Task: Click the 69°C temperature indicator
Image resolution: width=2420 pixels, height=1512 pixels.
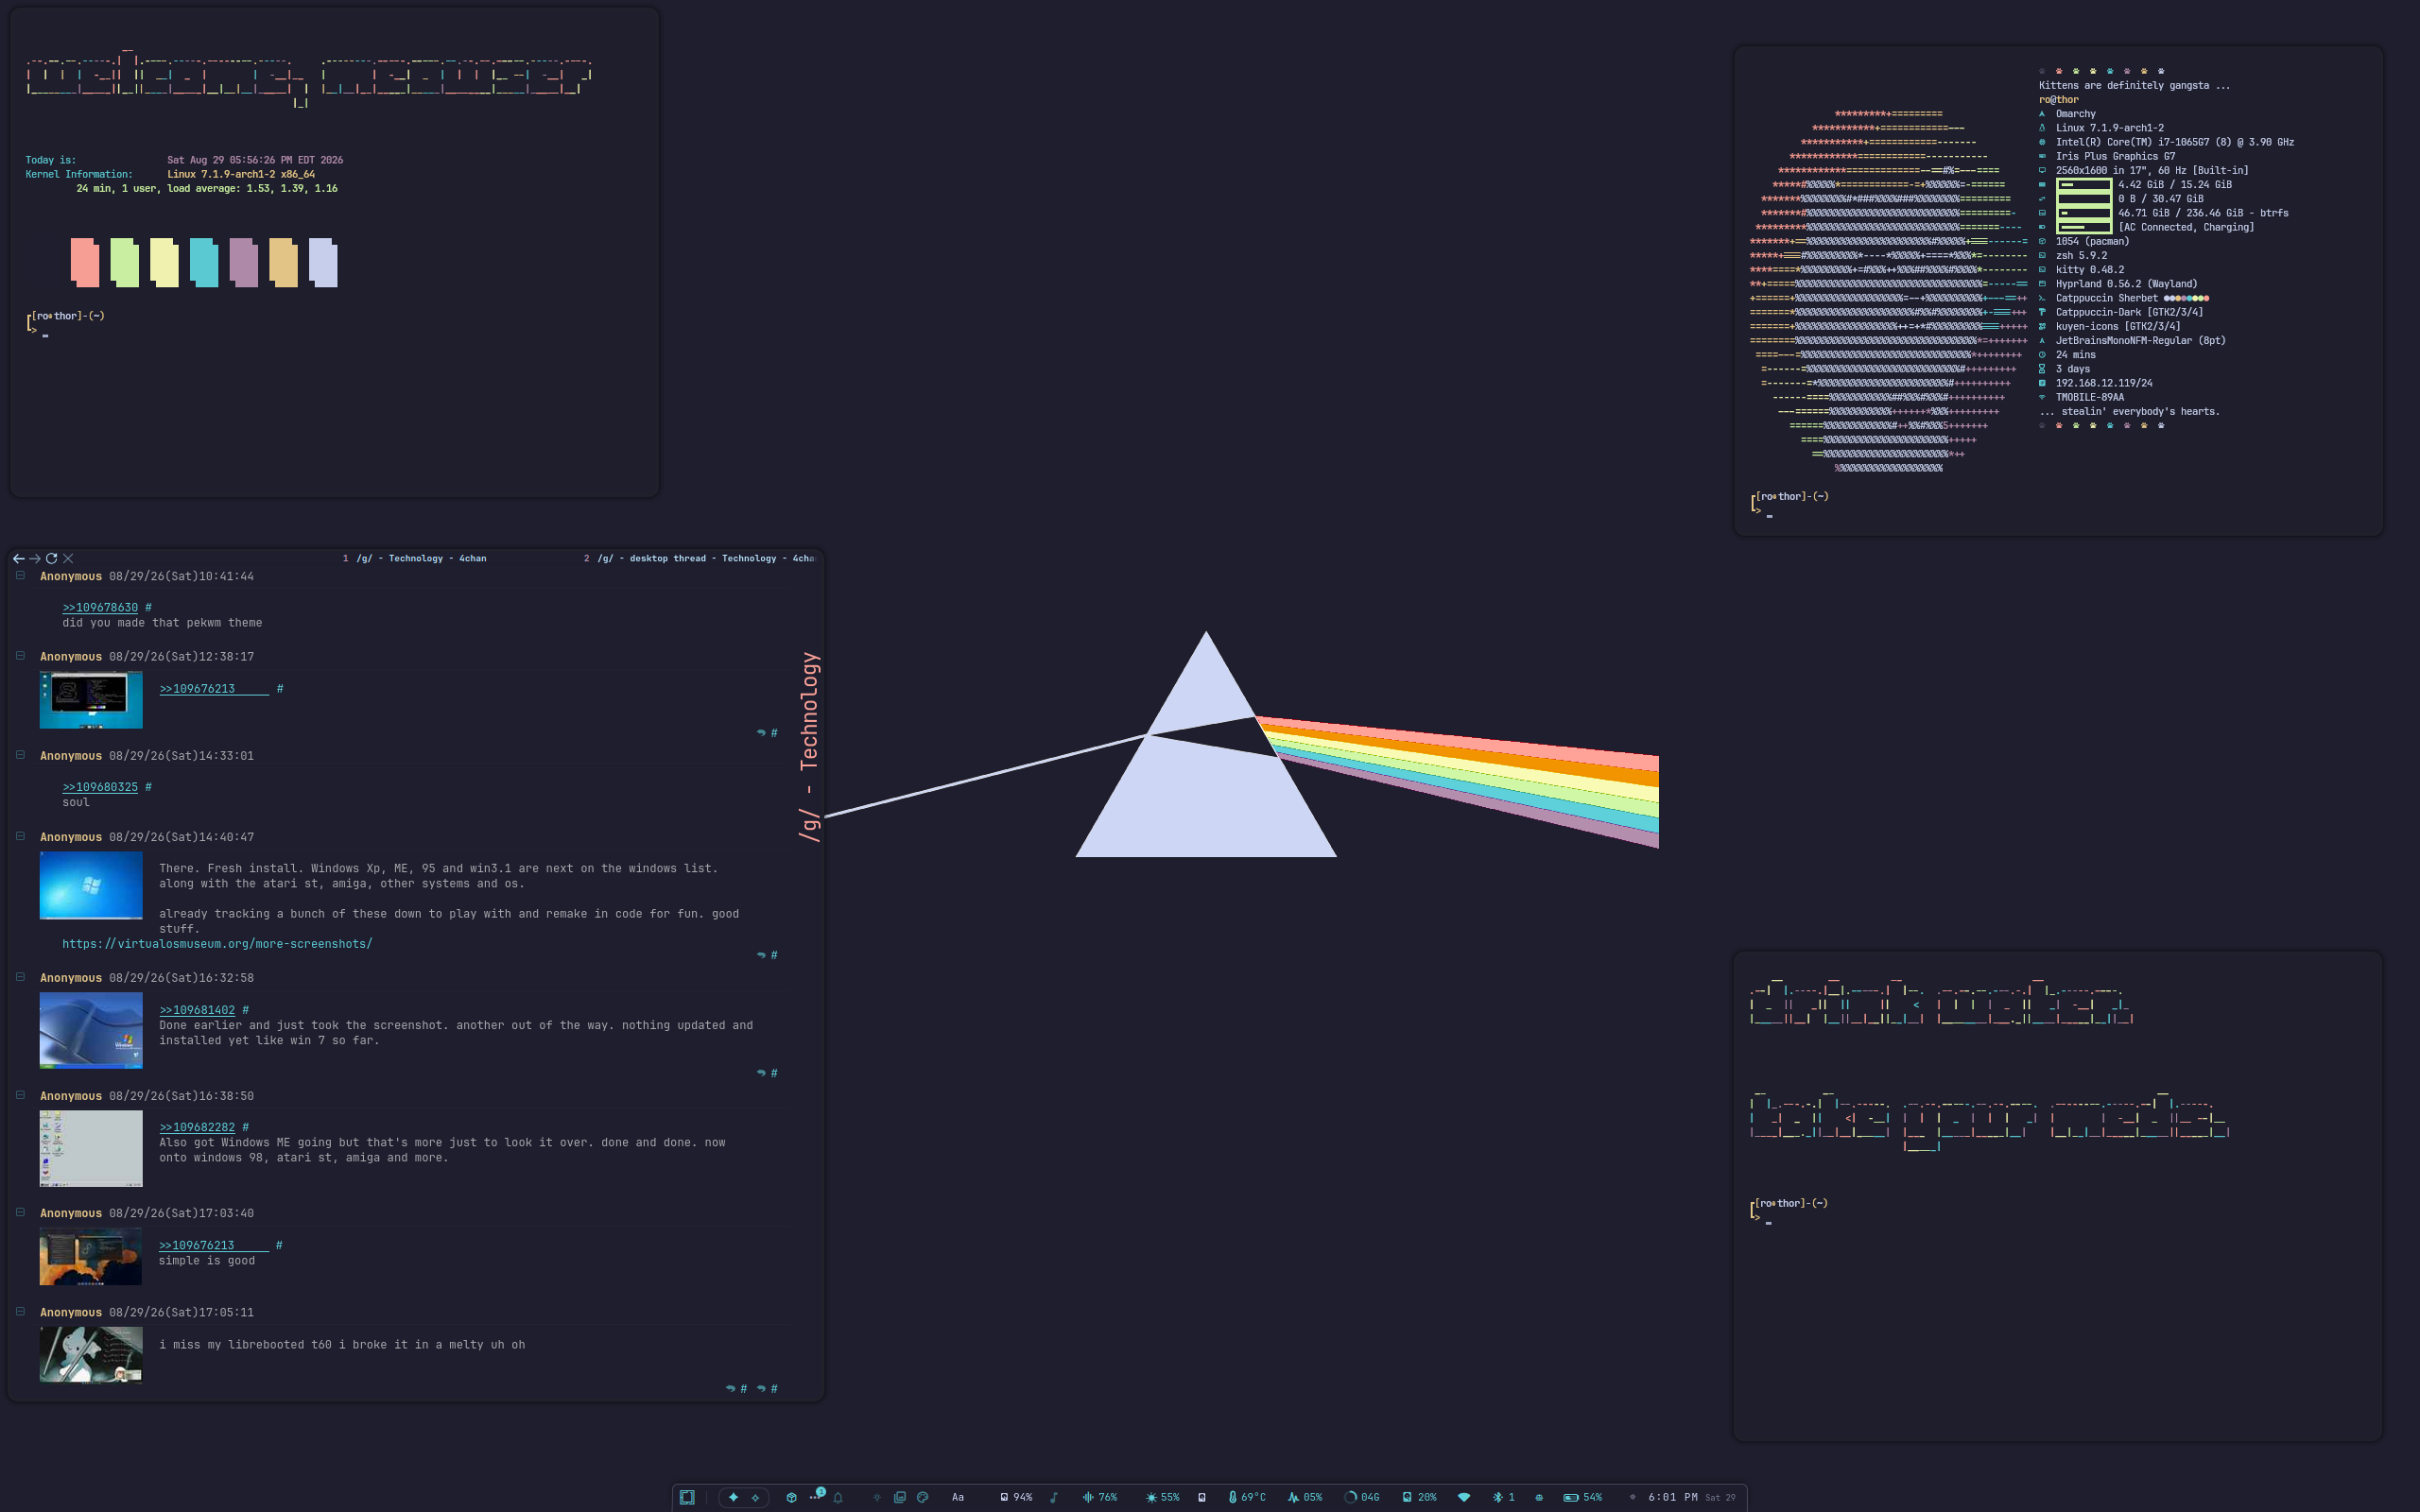Action: tap(1247, 1497)
